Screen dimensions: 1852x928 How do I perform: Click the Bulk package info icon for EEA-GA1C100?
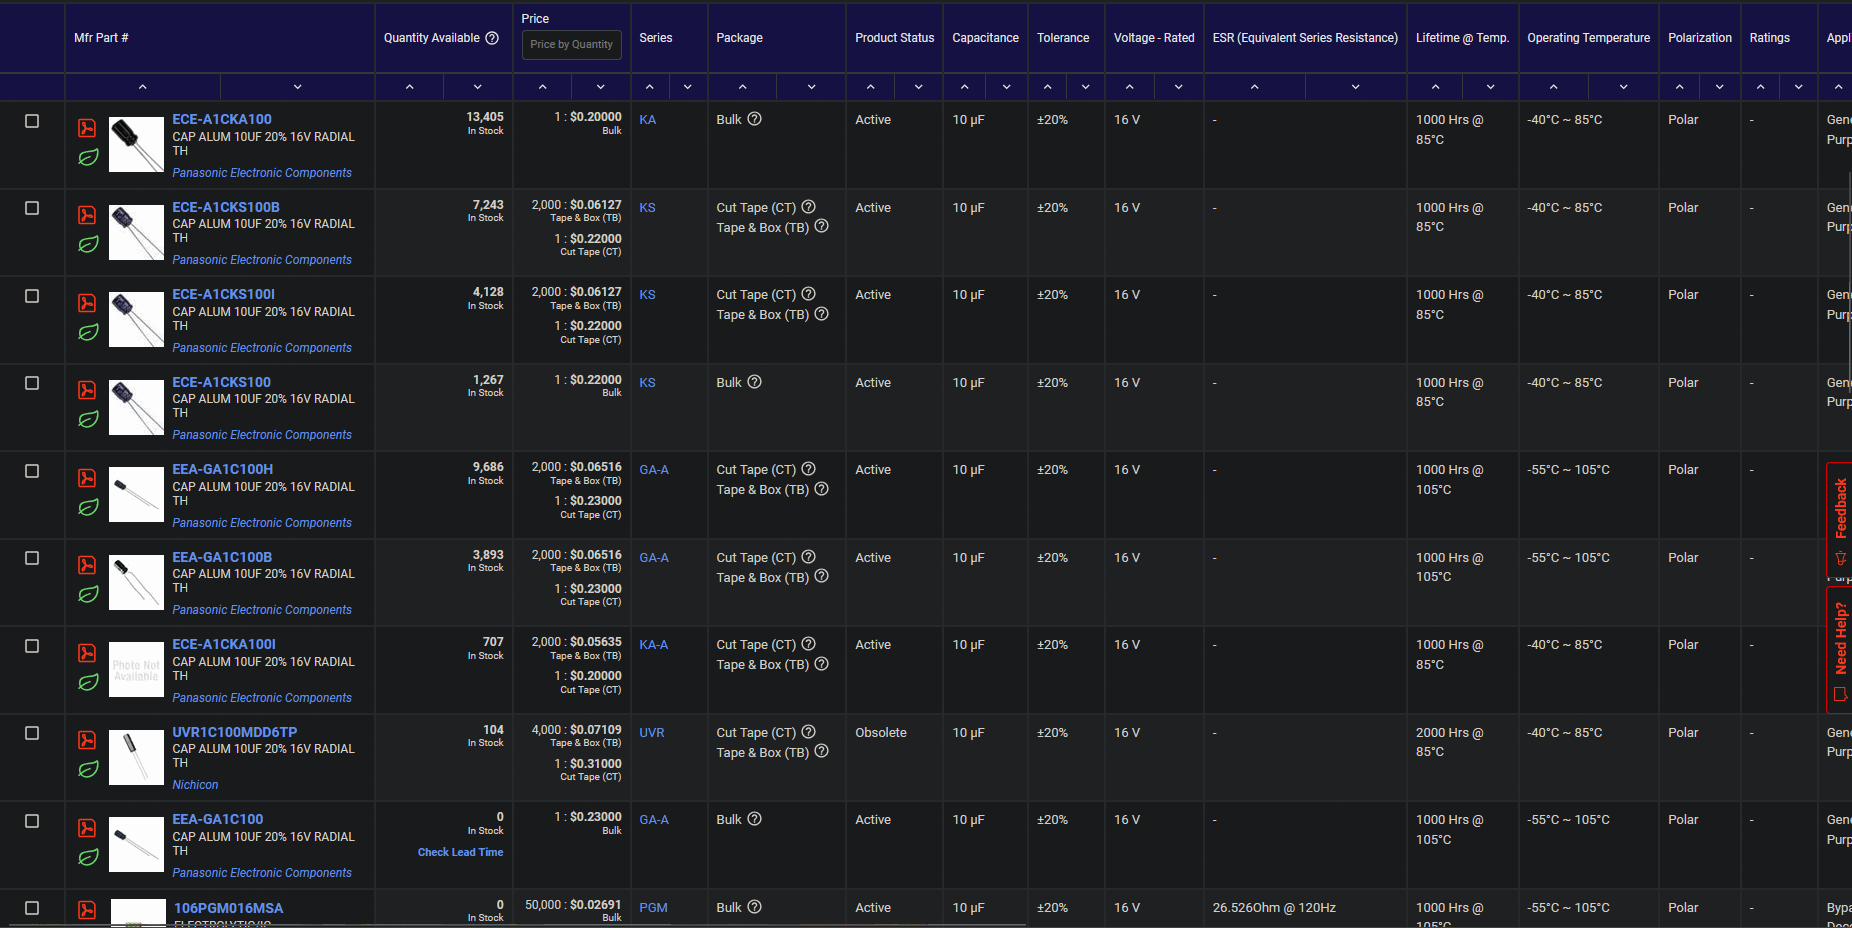(x=755, y=818)
